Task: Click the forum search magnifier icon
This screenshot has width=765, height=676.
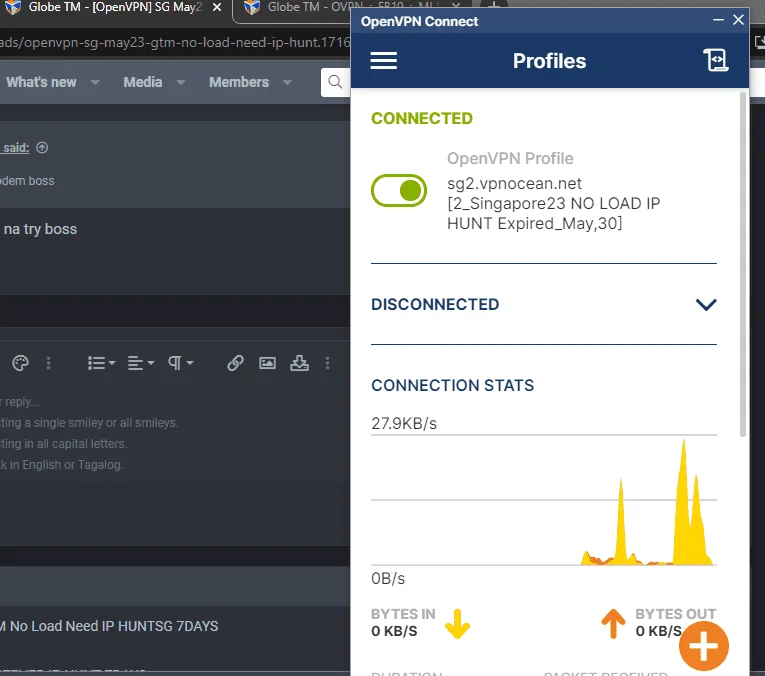Action: coord(335,82)
